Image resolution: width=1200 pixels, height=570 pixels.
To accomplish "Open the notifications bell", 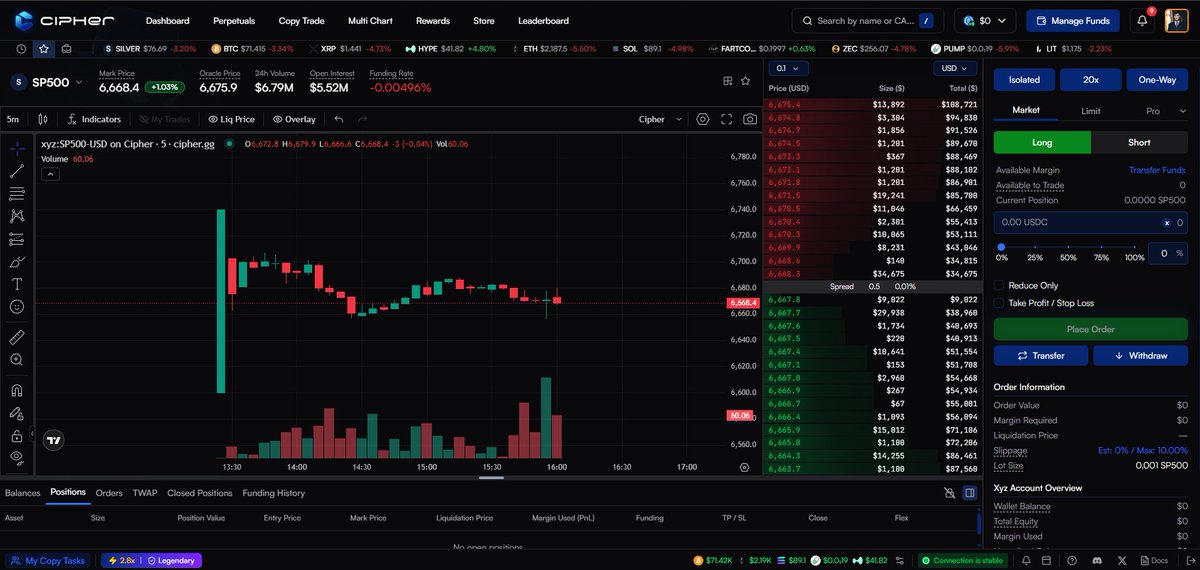I will (1143, 20).
